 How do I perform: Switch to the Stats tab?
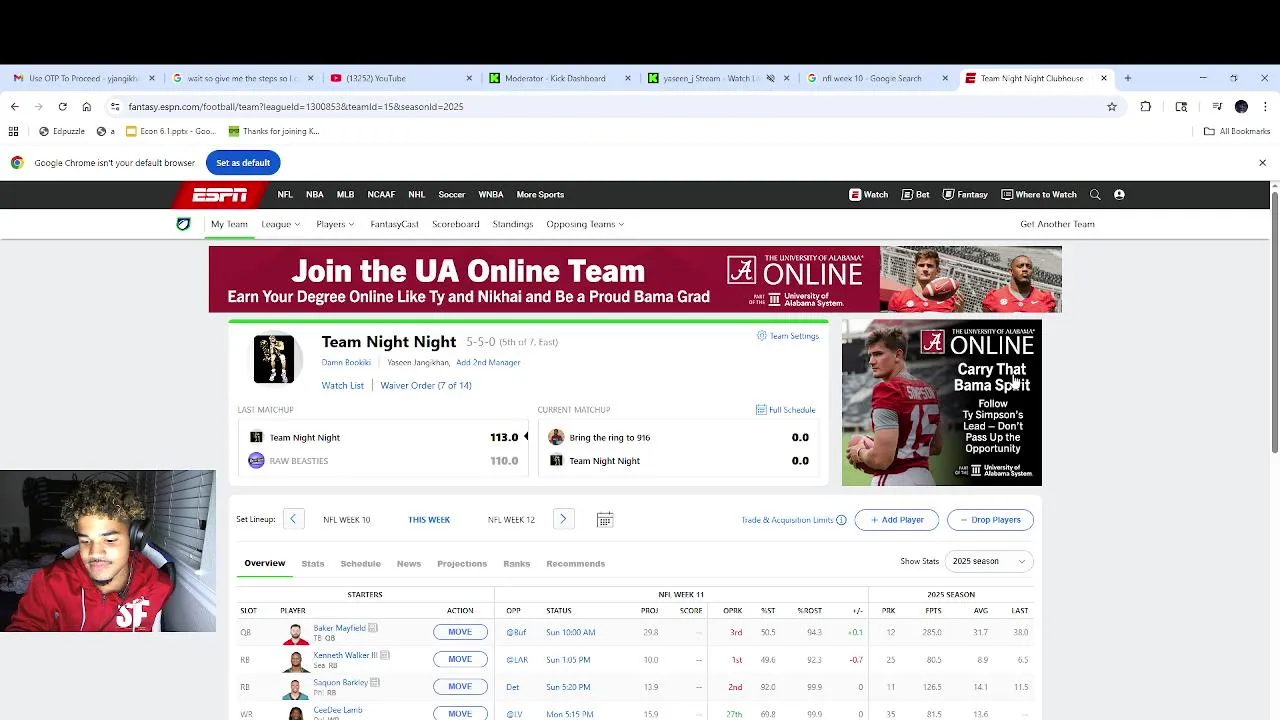tap(313, 564)
